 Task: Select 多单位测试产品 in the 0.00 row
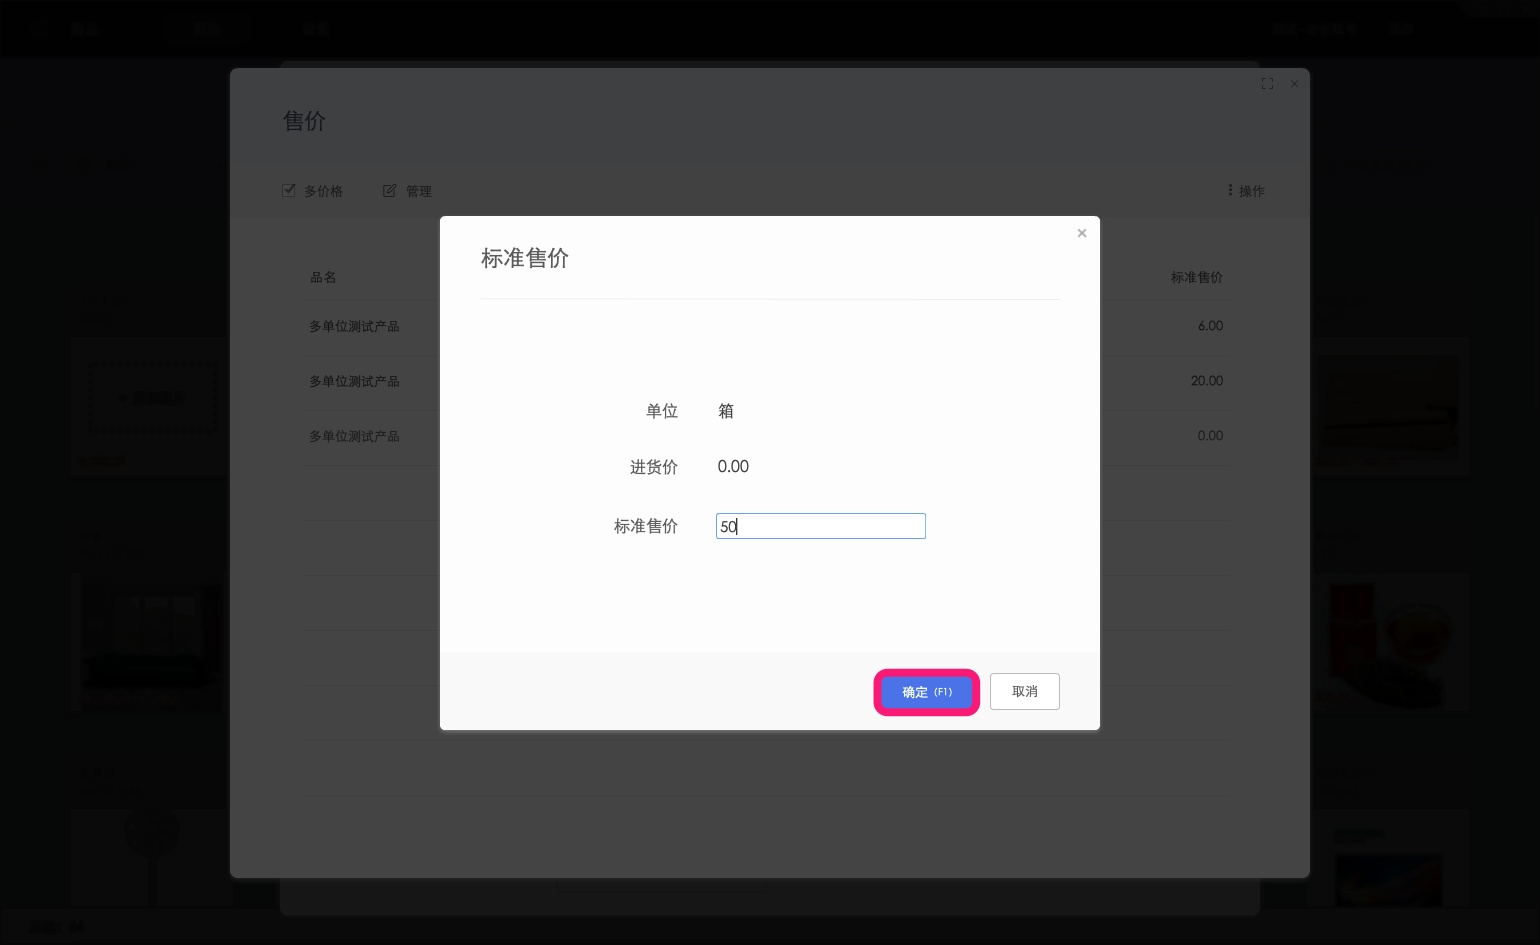point(354,436)
